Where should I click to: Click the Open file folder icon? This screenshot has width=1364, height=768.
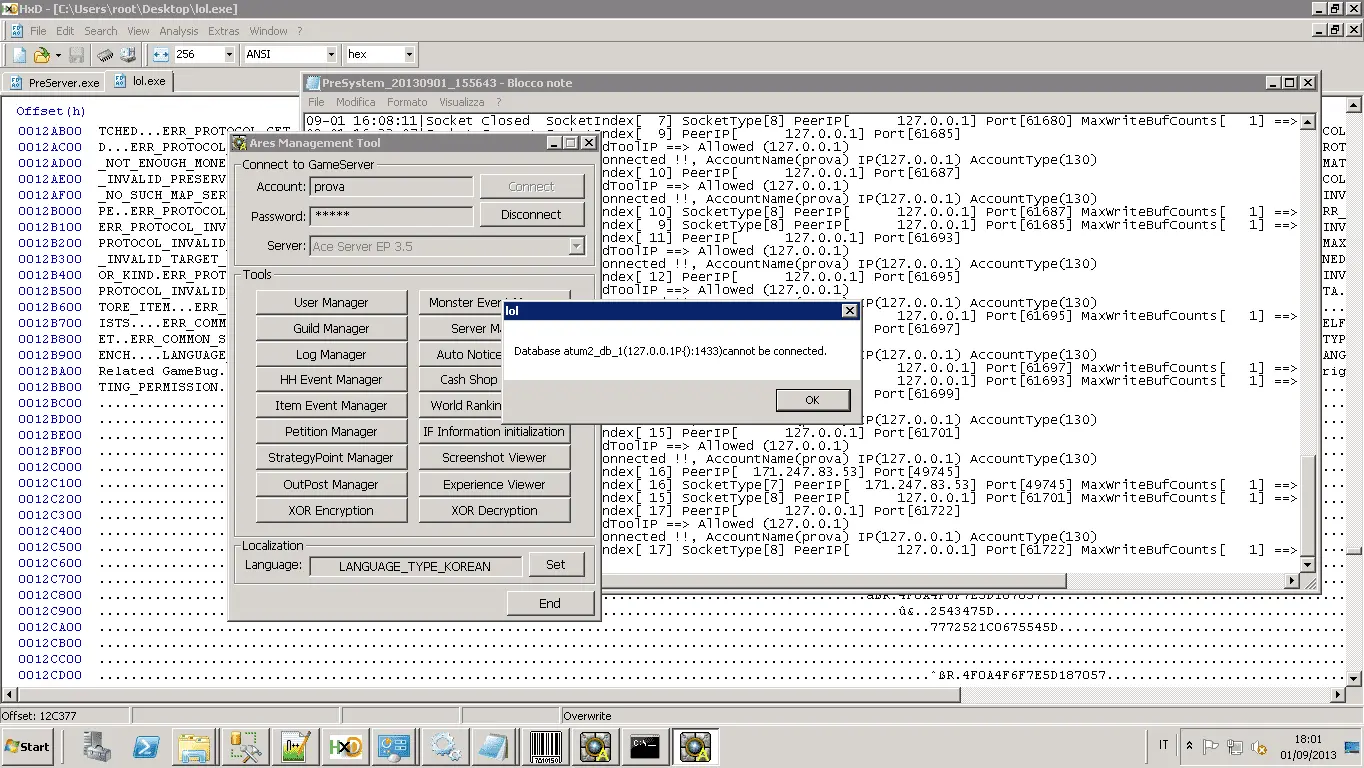pyautogui.click(x=42, y=54)
